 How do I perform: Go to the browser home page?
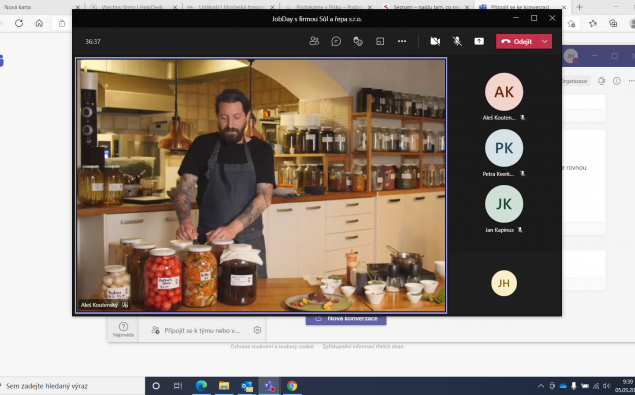pos(39,23)
